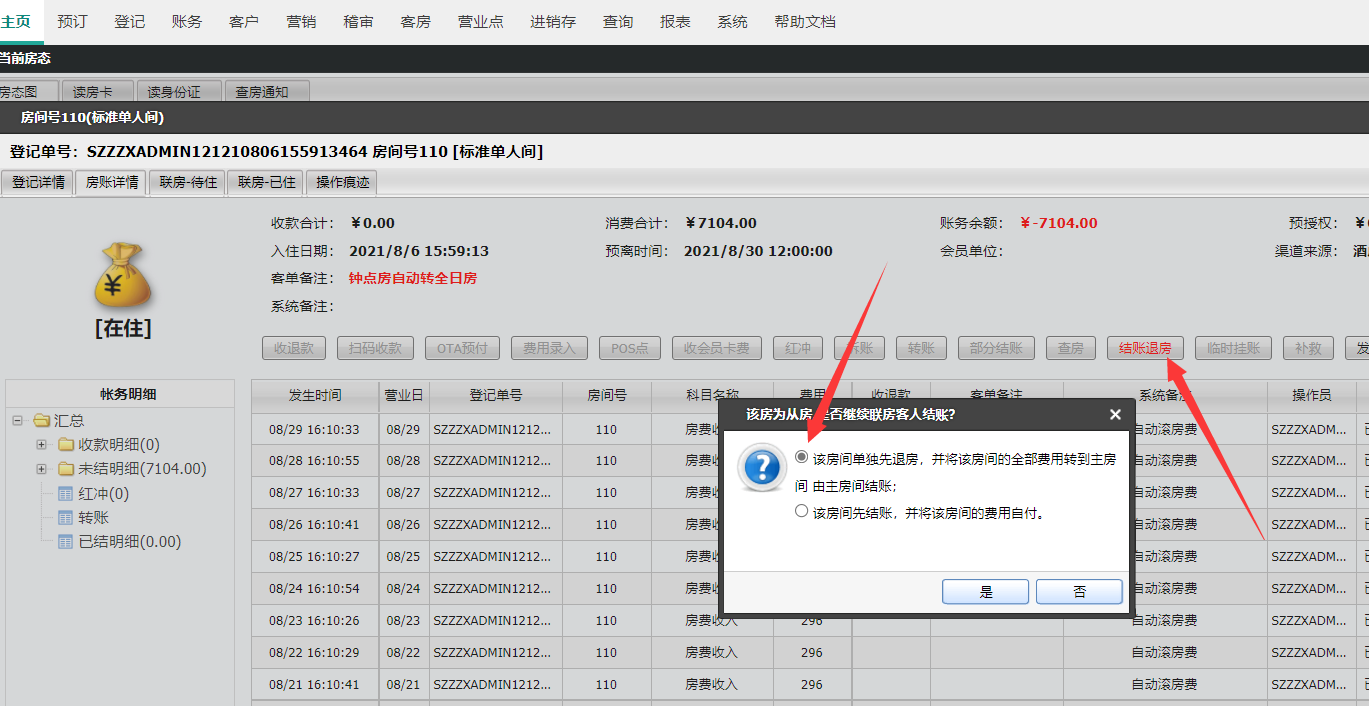Click the 汇总 folder icon
Viewport: 1369px width, 706px height.
[x=42, y=420]
